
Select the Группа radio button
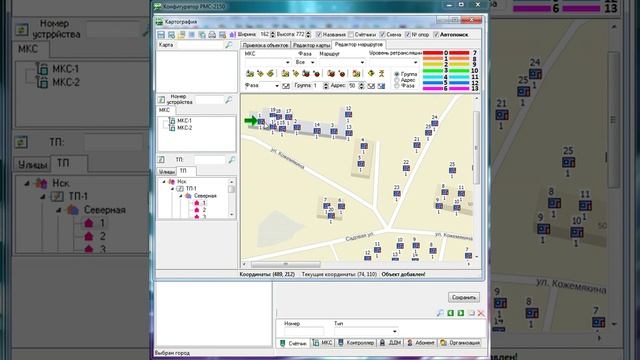pos(396,74)
